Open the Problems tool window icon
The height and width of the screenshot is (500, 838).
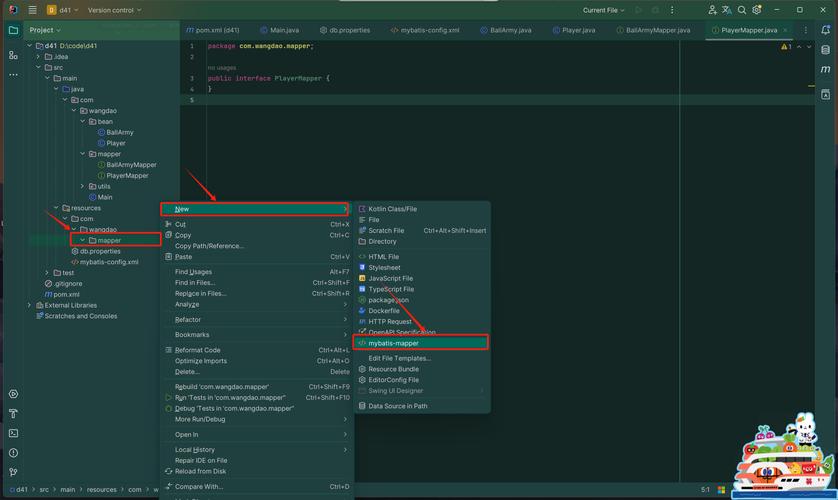click(x=13, y=453)
